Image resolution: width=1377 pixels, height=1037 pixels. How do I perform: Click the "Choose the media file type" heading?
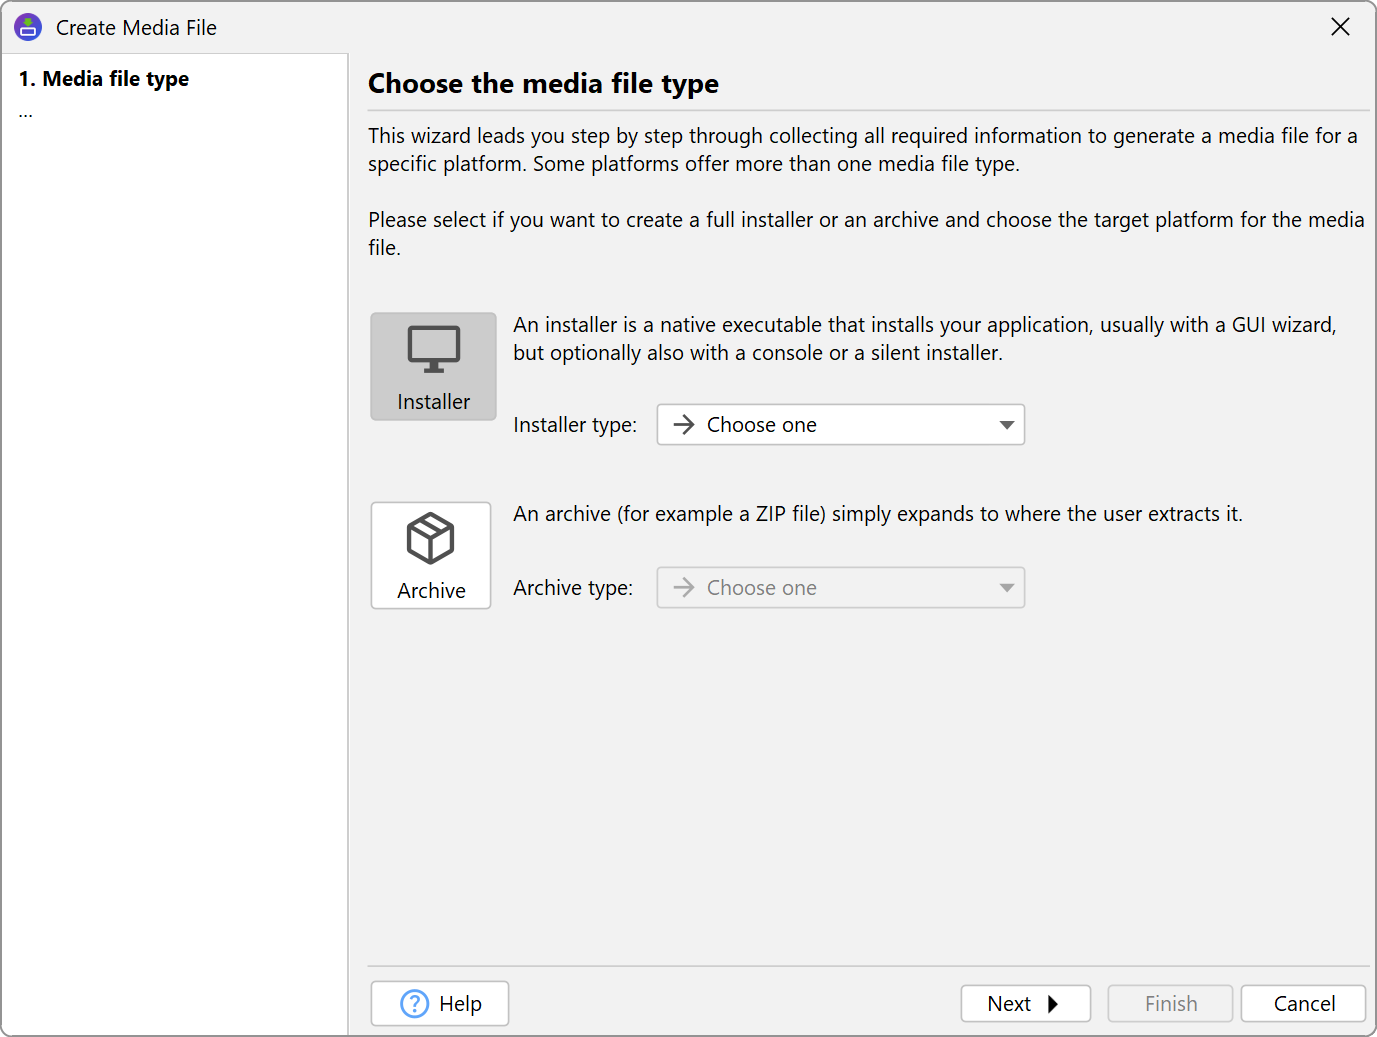click(x=543, y=84)
